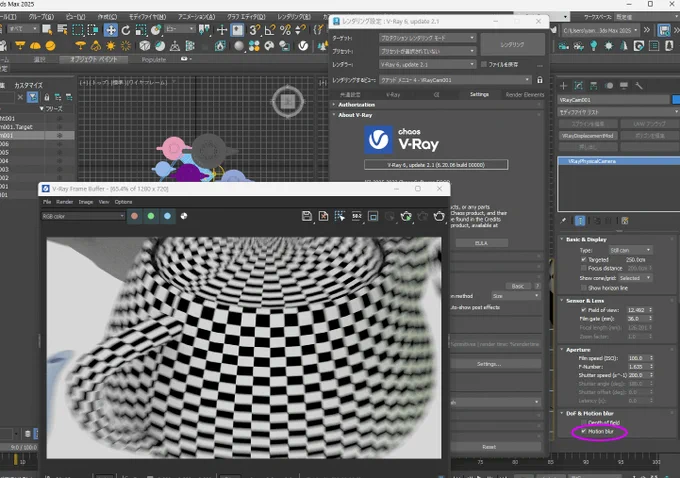Viewport: 680px width, 478px height.
Task: Open the Options menu in Frame Buffer
Action: pyautogui.click(x=123, y=202)
